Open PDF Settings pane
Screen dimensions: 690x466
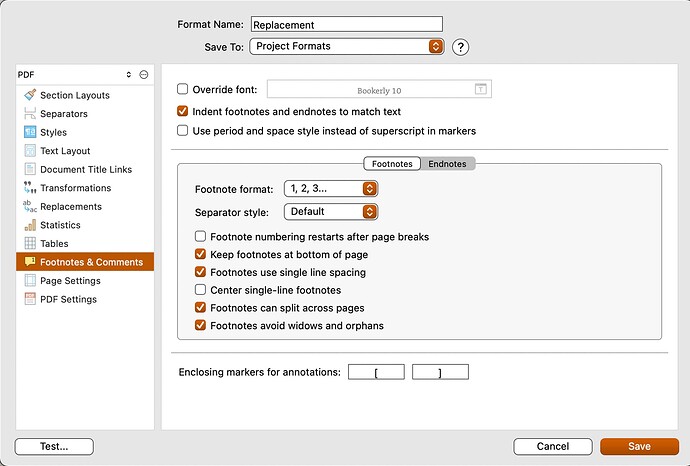pos(85,299)
